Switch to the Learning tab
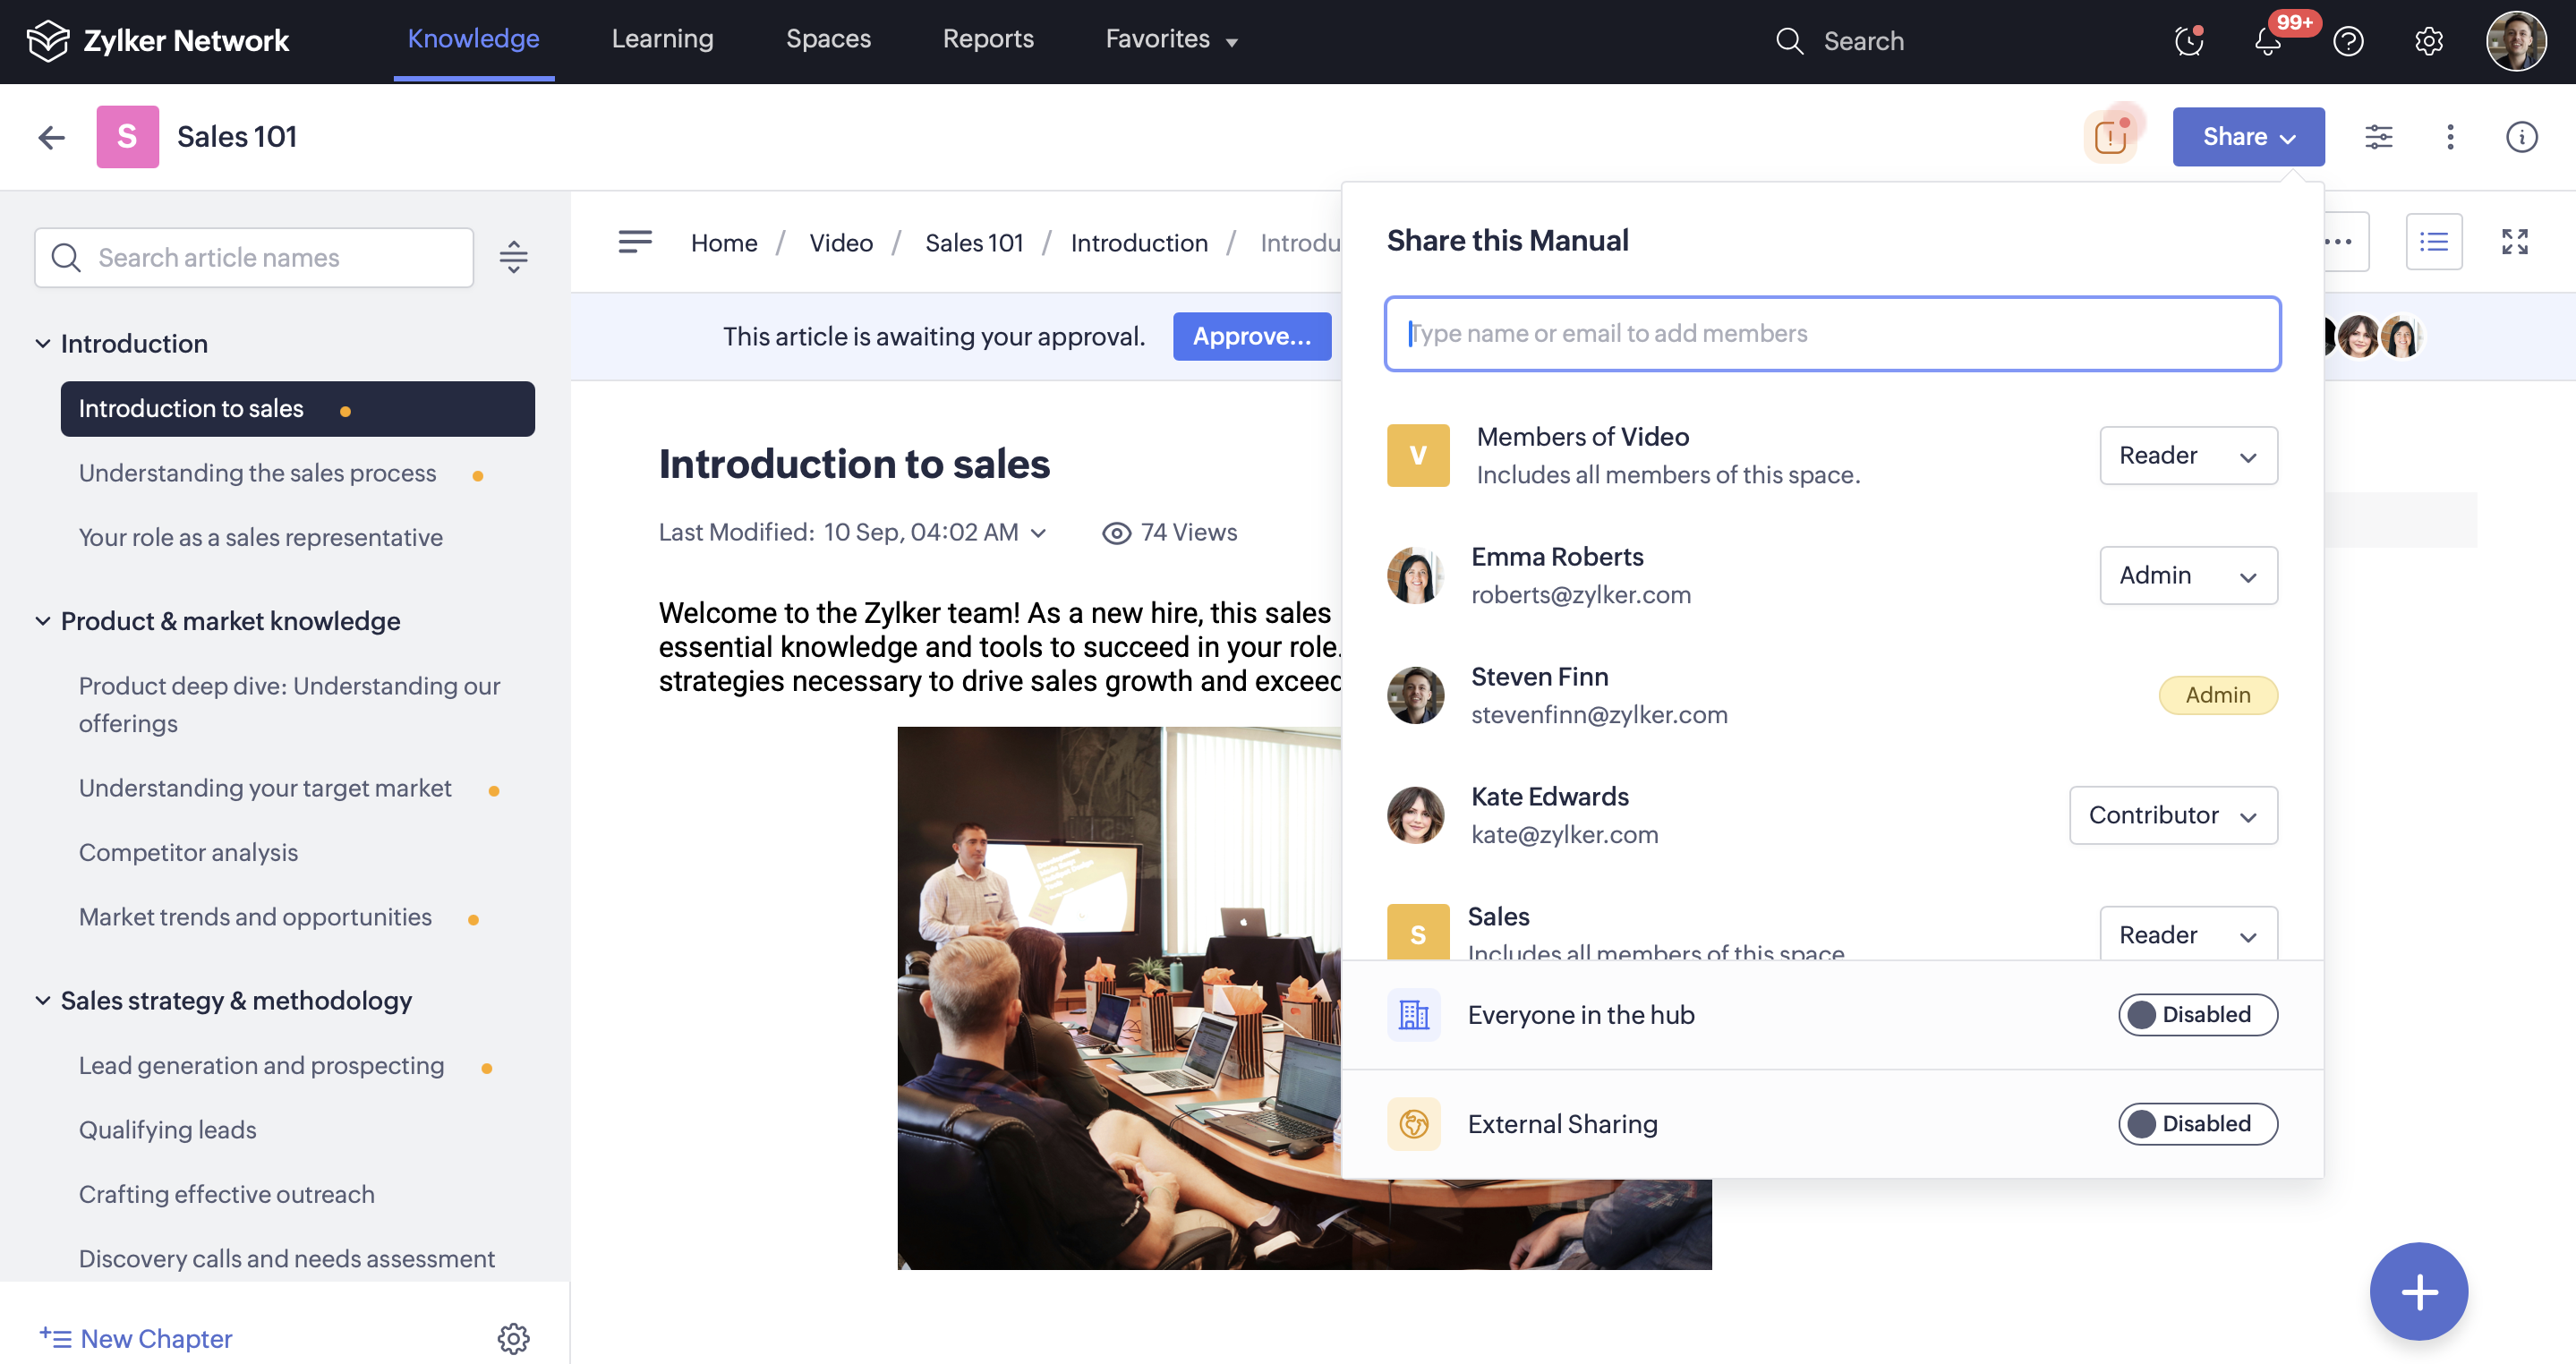Screen dimensions: 2576x1364 662,39
